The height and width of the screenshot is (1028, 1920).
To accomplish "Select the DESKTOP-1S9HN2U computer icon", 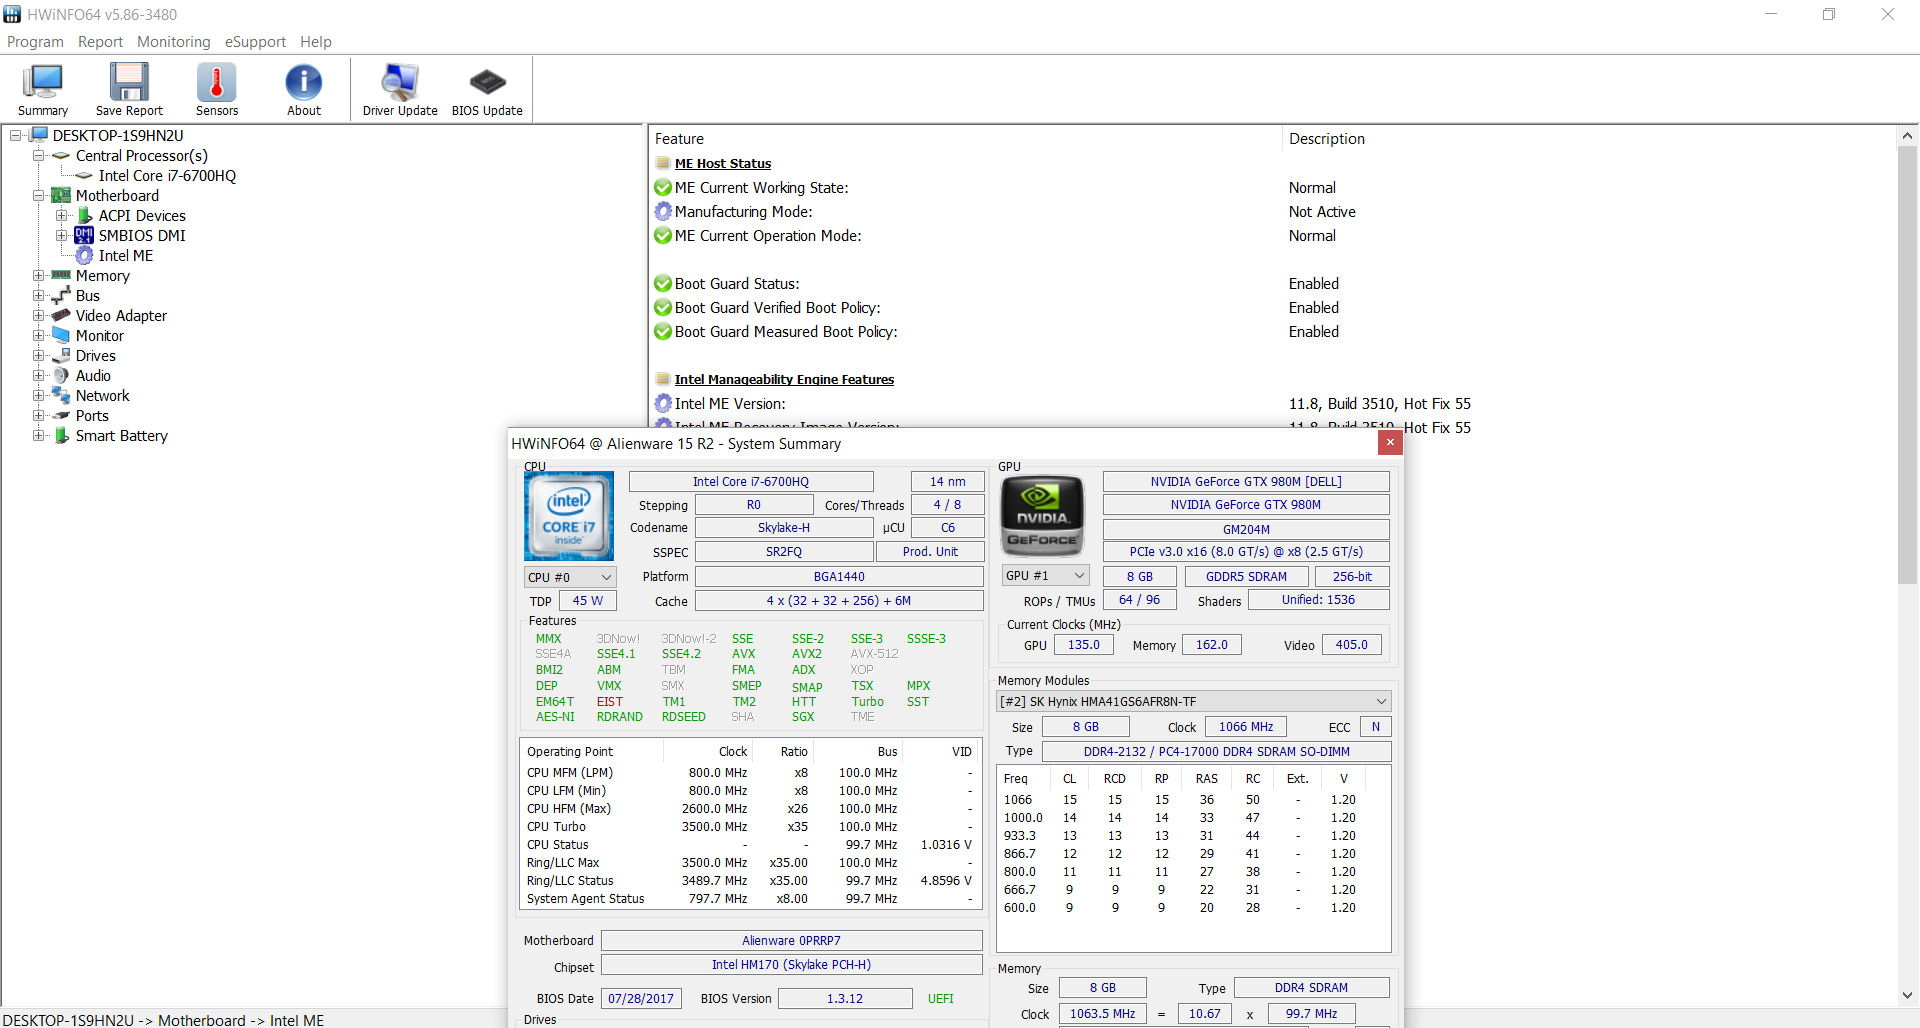I will click(x=40, y=135).
